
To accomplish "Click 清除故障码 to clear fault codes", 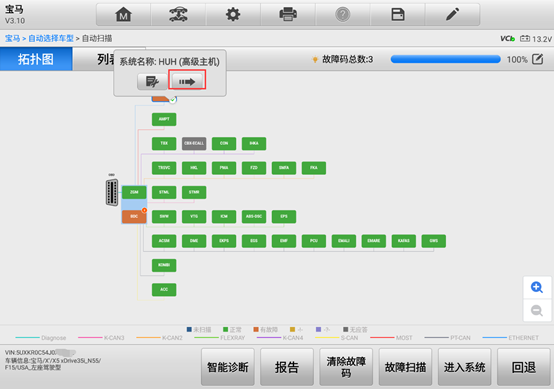I will [346, 367].
